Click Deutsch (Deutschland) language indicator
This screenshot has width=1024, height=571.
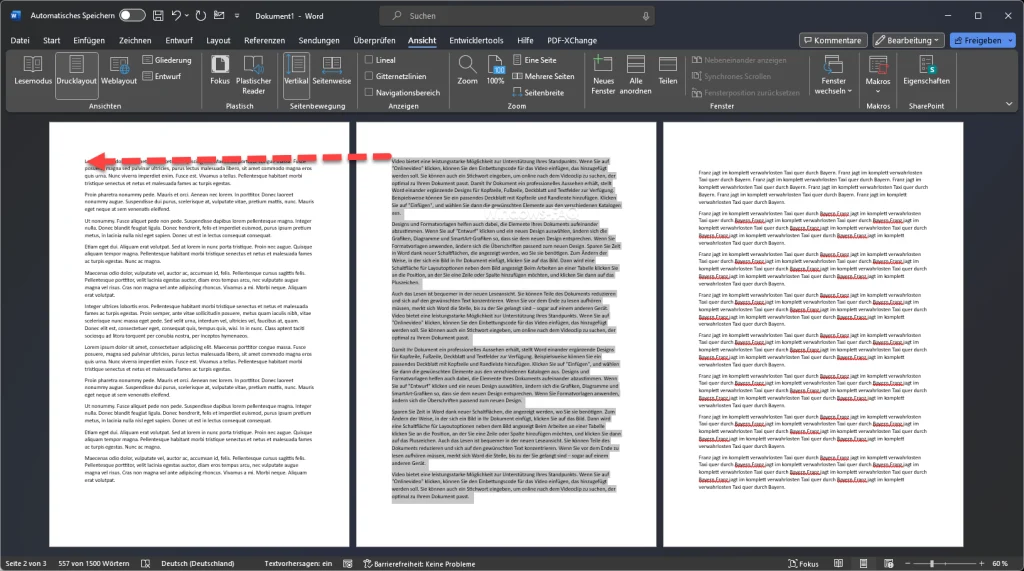coord(197,564)
